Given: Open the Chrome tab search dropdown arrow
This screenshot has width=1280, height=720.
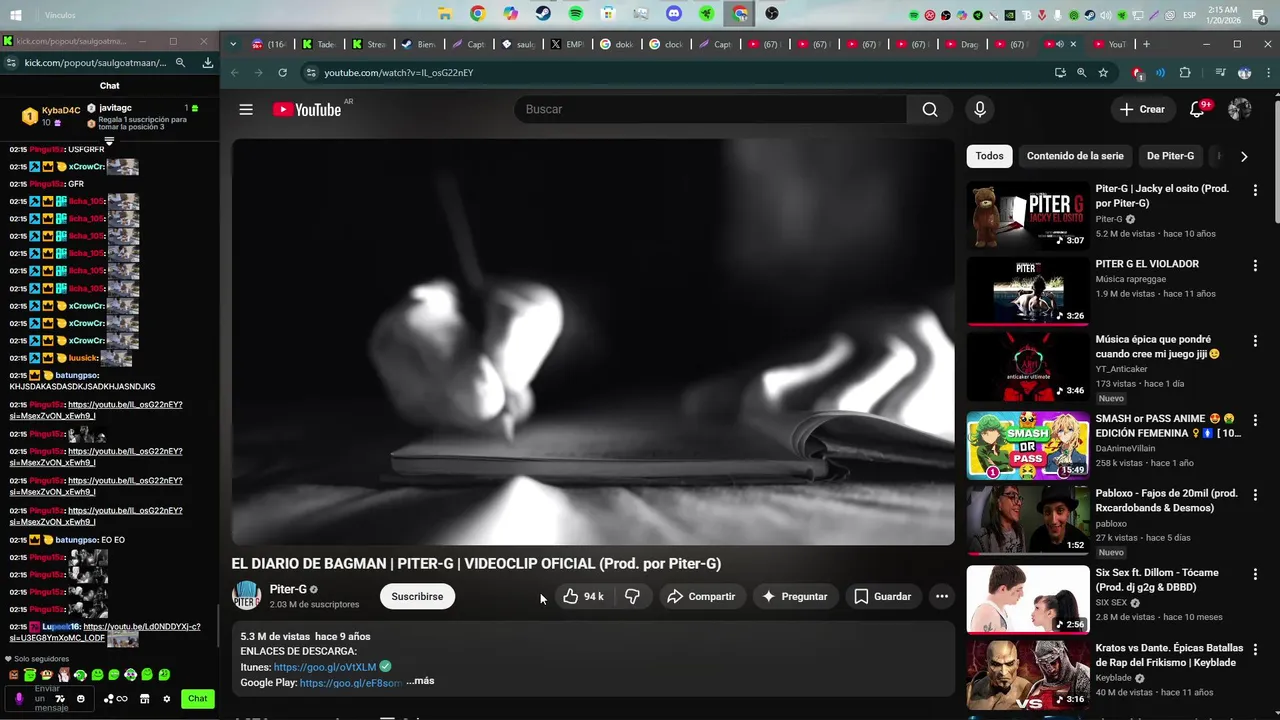Looking at the screenshot, I should pos(233,44).
